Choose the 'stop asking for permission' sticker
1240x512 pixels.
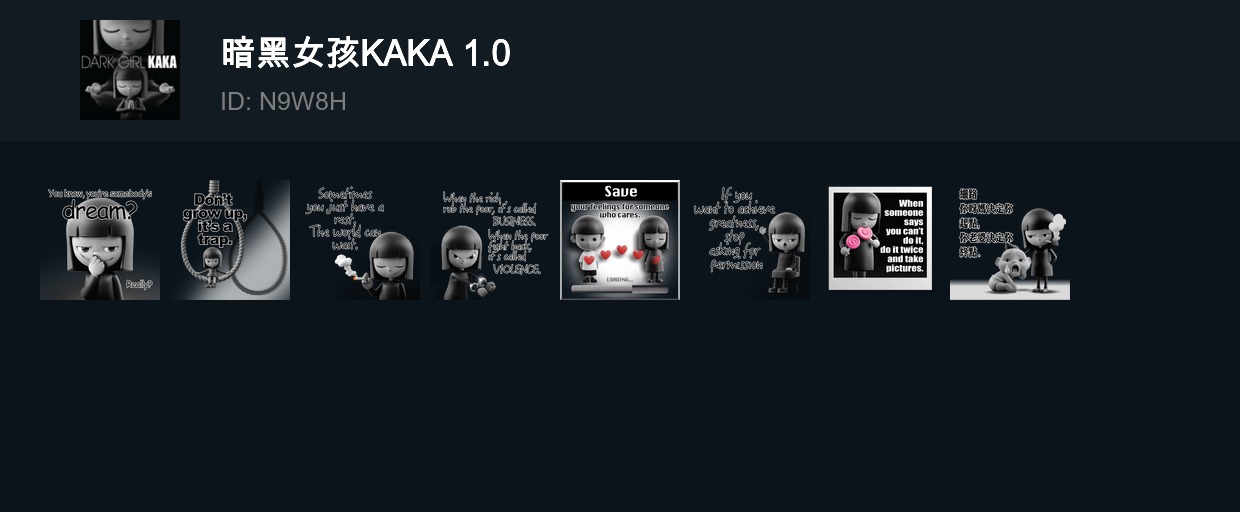[x=750, y=240]
